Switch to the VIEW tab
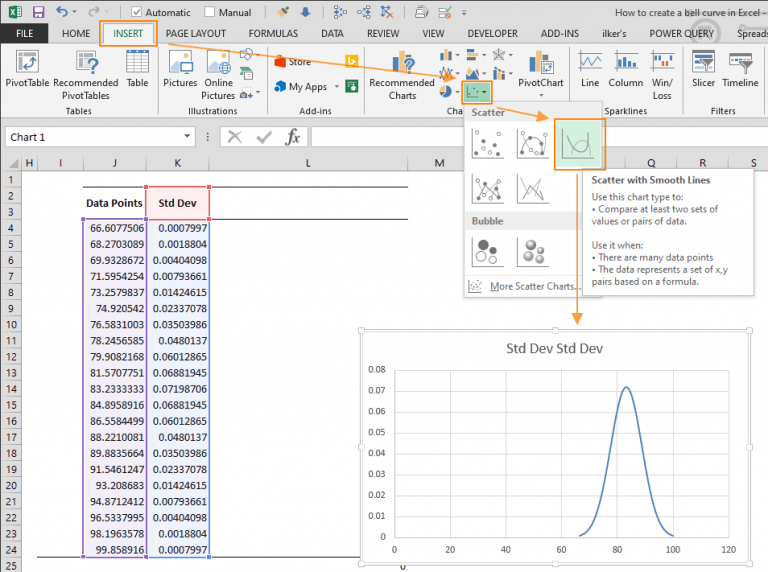This screenshot has width=768, height=572. click(x=433, y=33)
